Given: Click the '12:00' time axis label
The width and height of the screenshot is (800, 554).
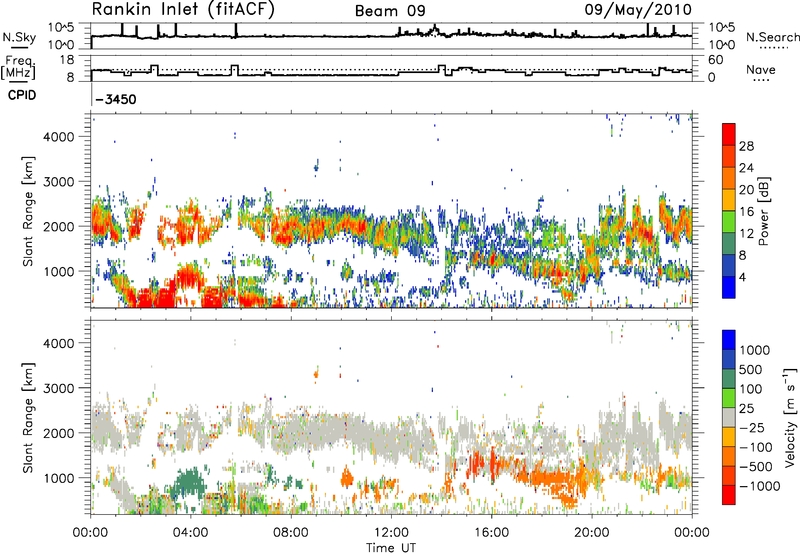Looking at the screenshot, I should click(391, 533).
